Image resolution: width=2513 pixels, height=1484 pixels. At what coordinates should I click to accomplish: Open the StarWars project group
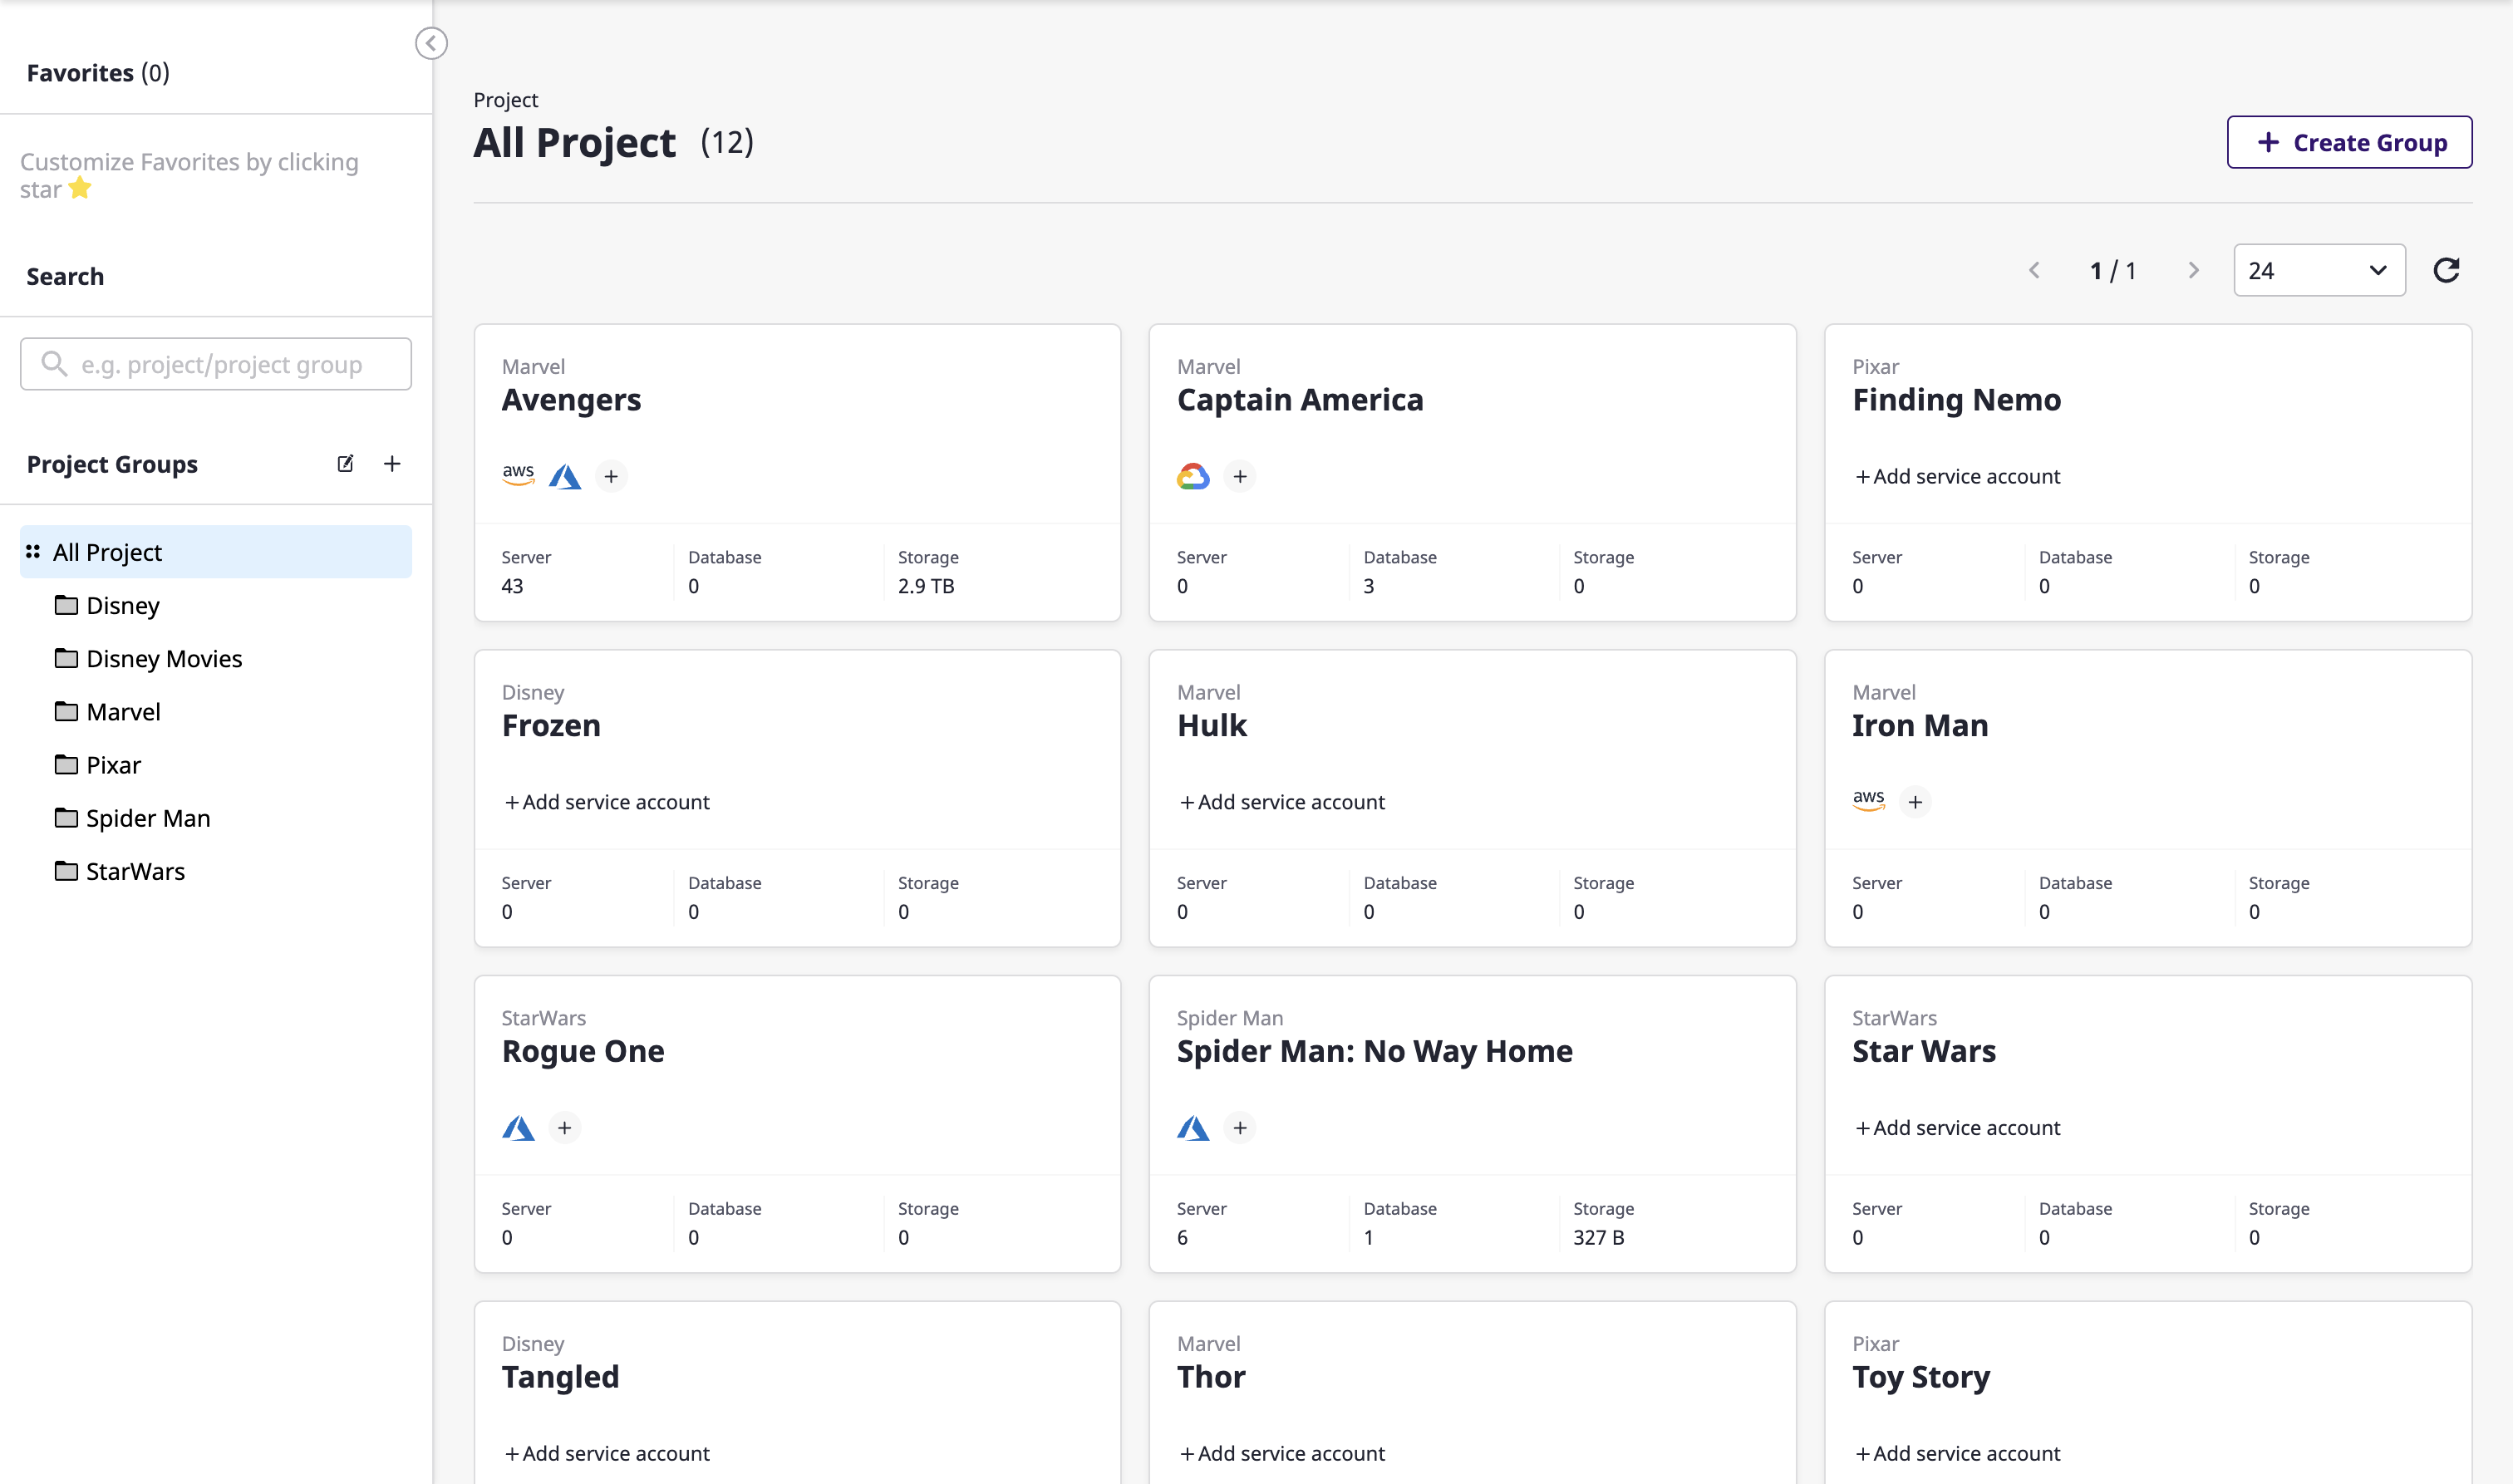click(x=135, y=870)
